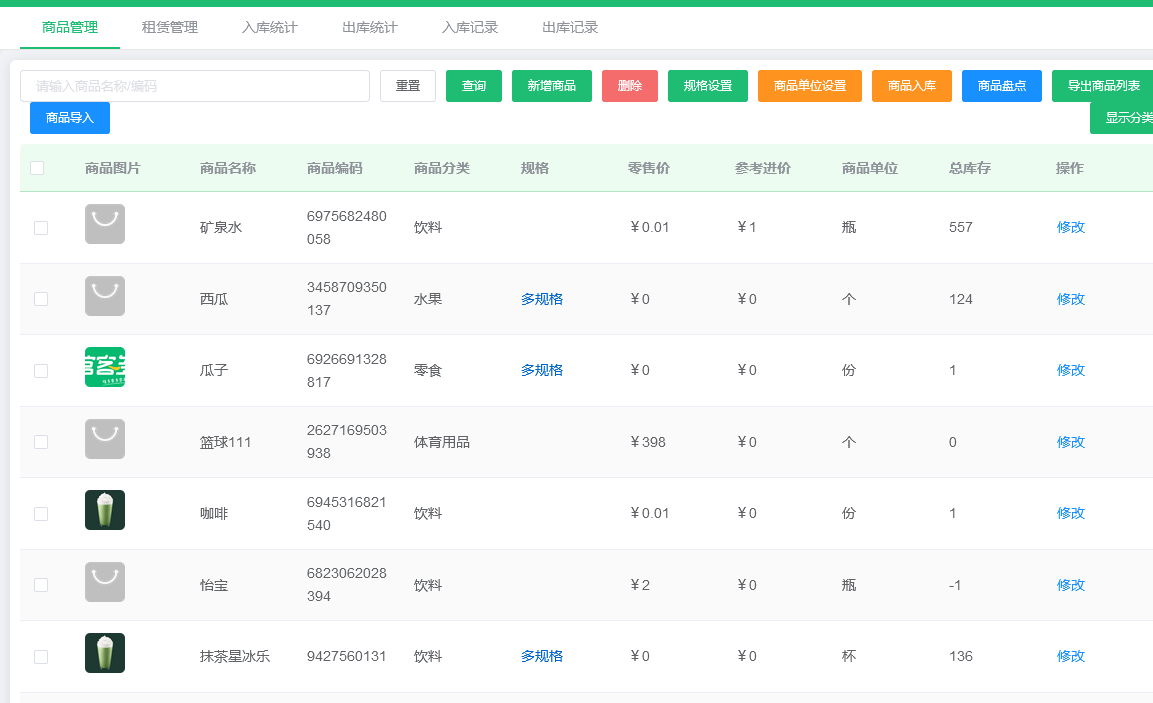
Task: Open the 瓜子 product image
Action: (105, 367)
